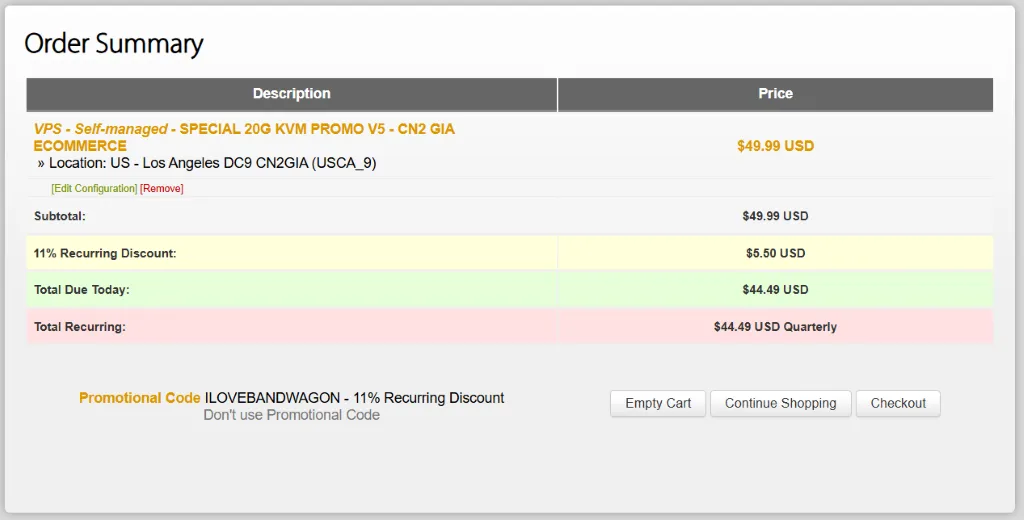The image size is (1024, 520).
Task: Select Don't use Promotional Code
Action: (291, 415)
